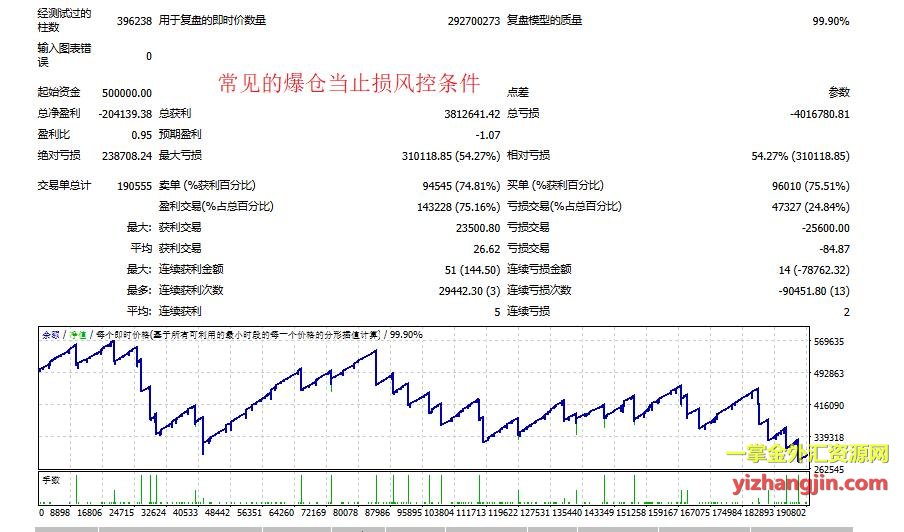Select the 净值 legend label on chart
Image resolution: width=904 pixels, height=532 pixels.
76,335
